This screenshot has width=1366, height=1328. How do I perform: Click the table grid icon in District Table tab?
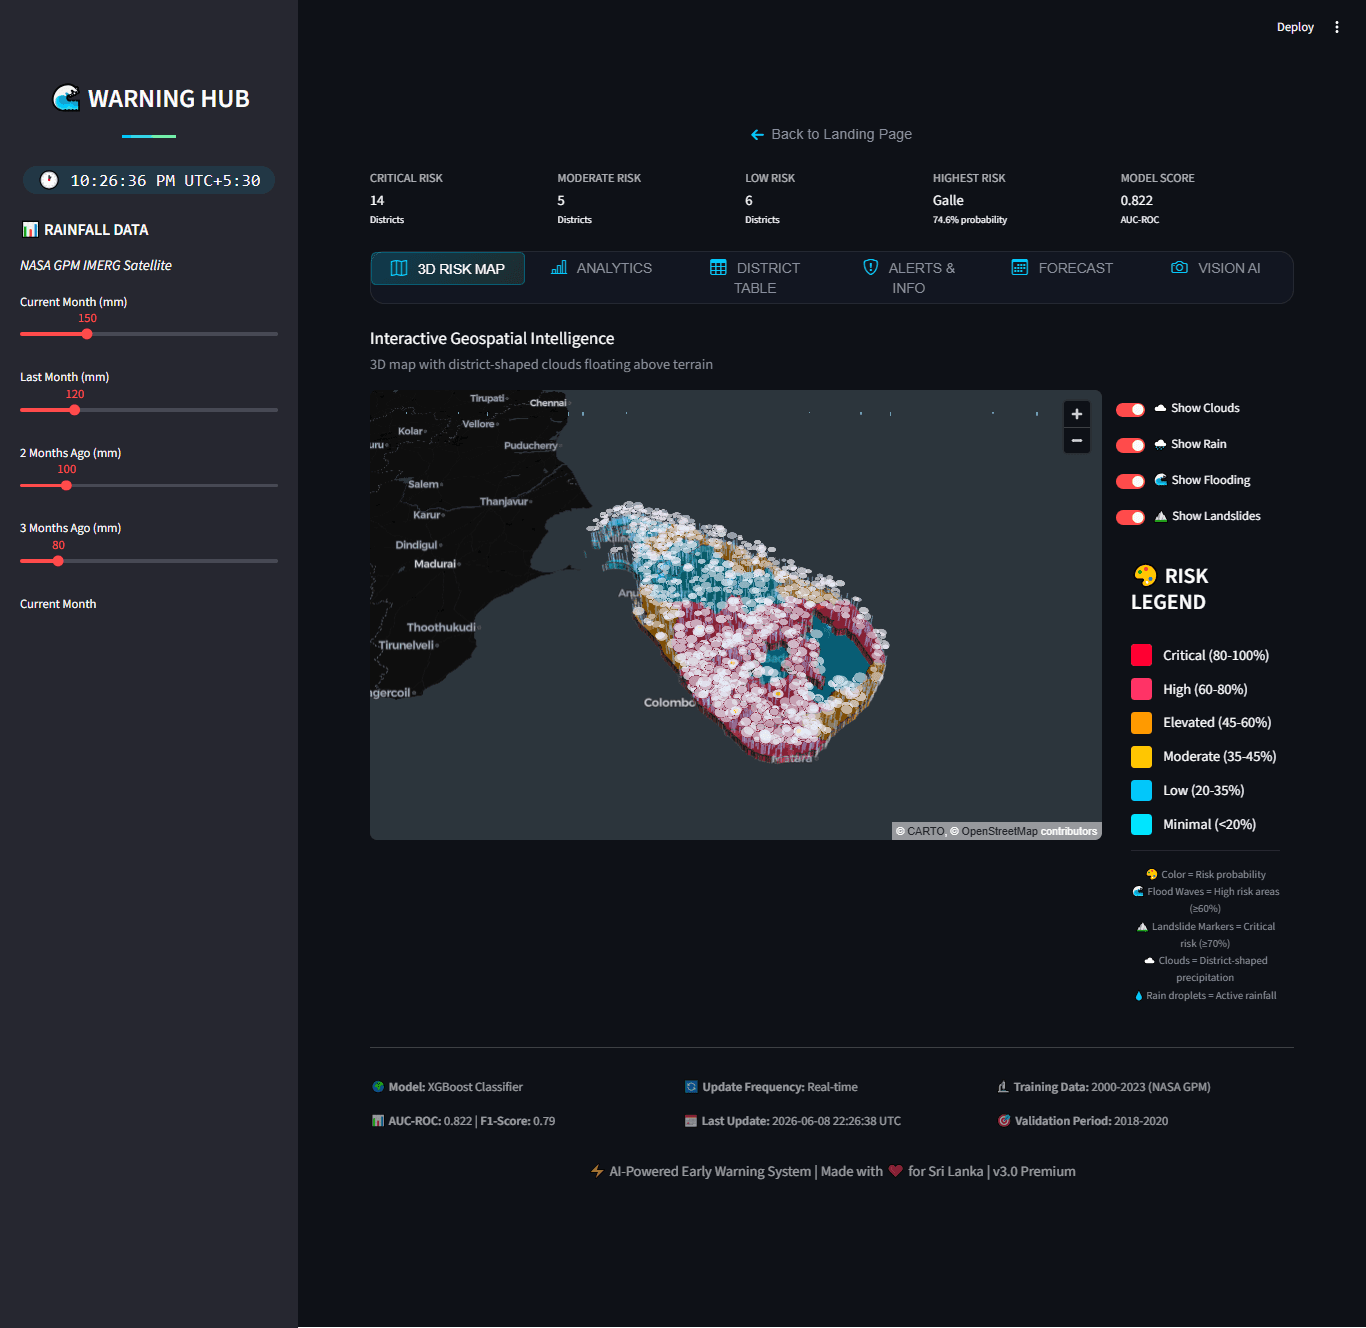(x=718, y=267)
